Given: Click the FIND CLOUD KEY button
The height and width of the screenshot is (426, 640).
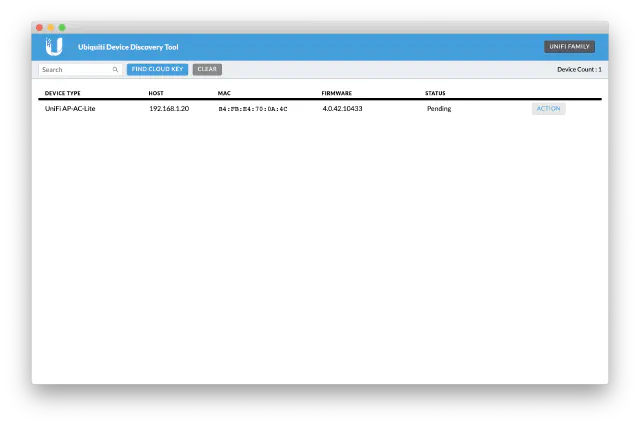Looking at the screenshot, I should (x=157, y=69).
